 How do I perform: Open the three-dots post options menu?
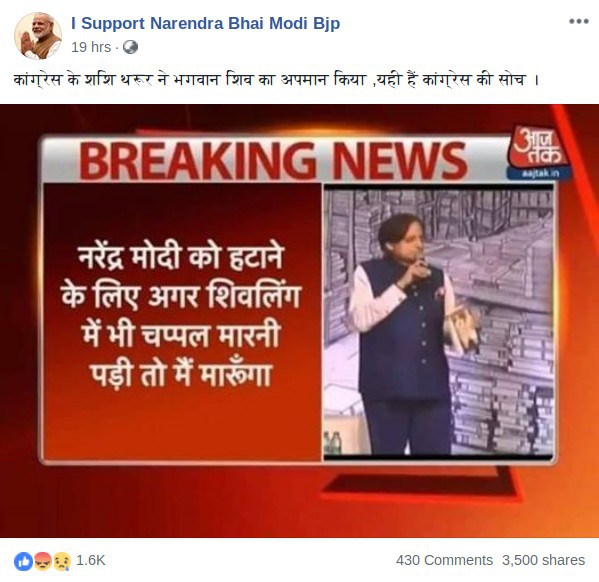[578, 21]
